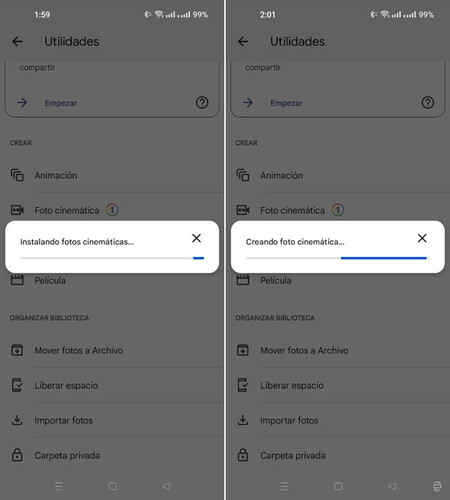Go back from Utilidades on left screen
Image resolution: width=450 pixels, height=500 pixels.
17,41
